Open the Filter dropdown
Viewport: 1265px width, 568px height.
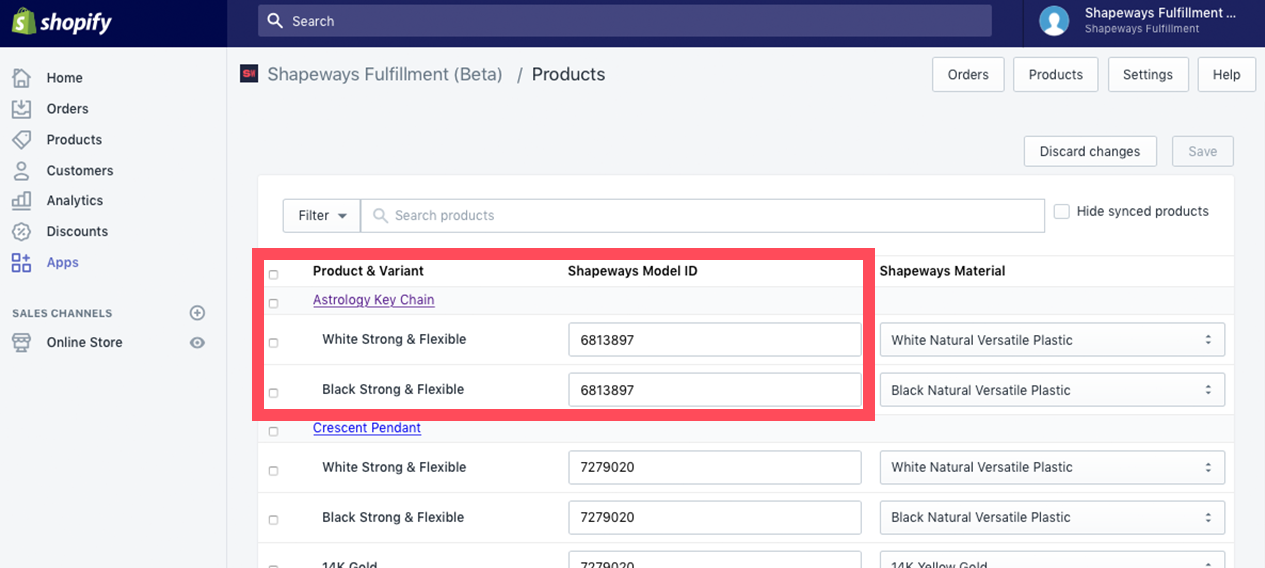(x=322, y=215)
